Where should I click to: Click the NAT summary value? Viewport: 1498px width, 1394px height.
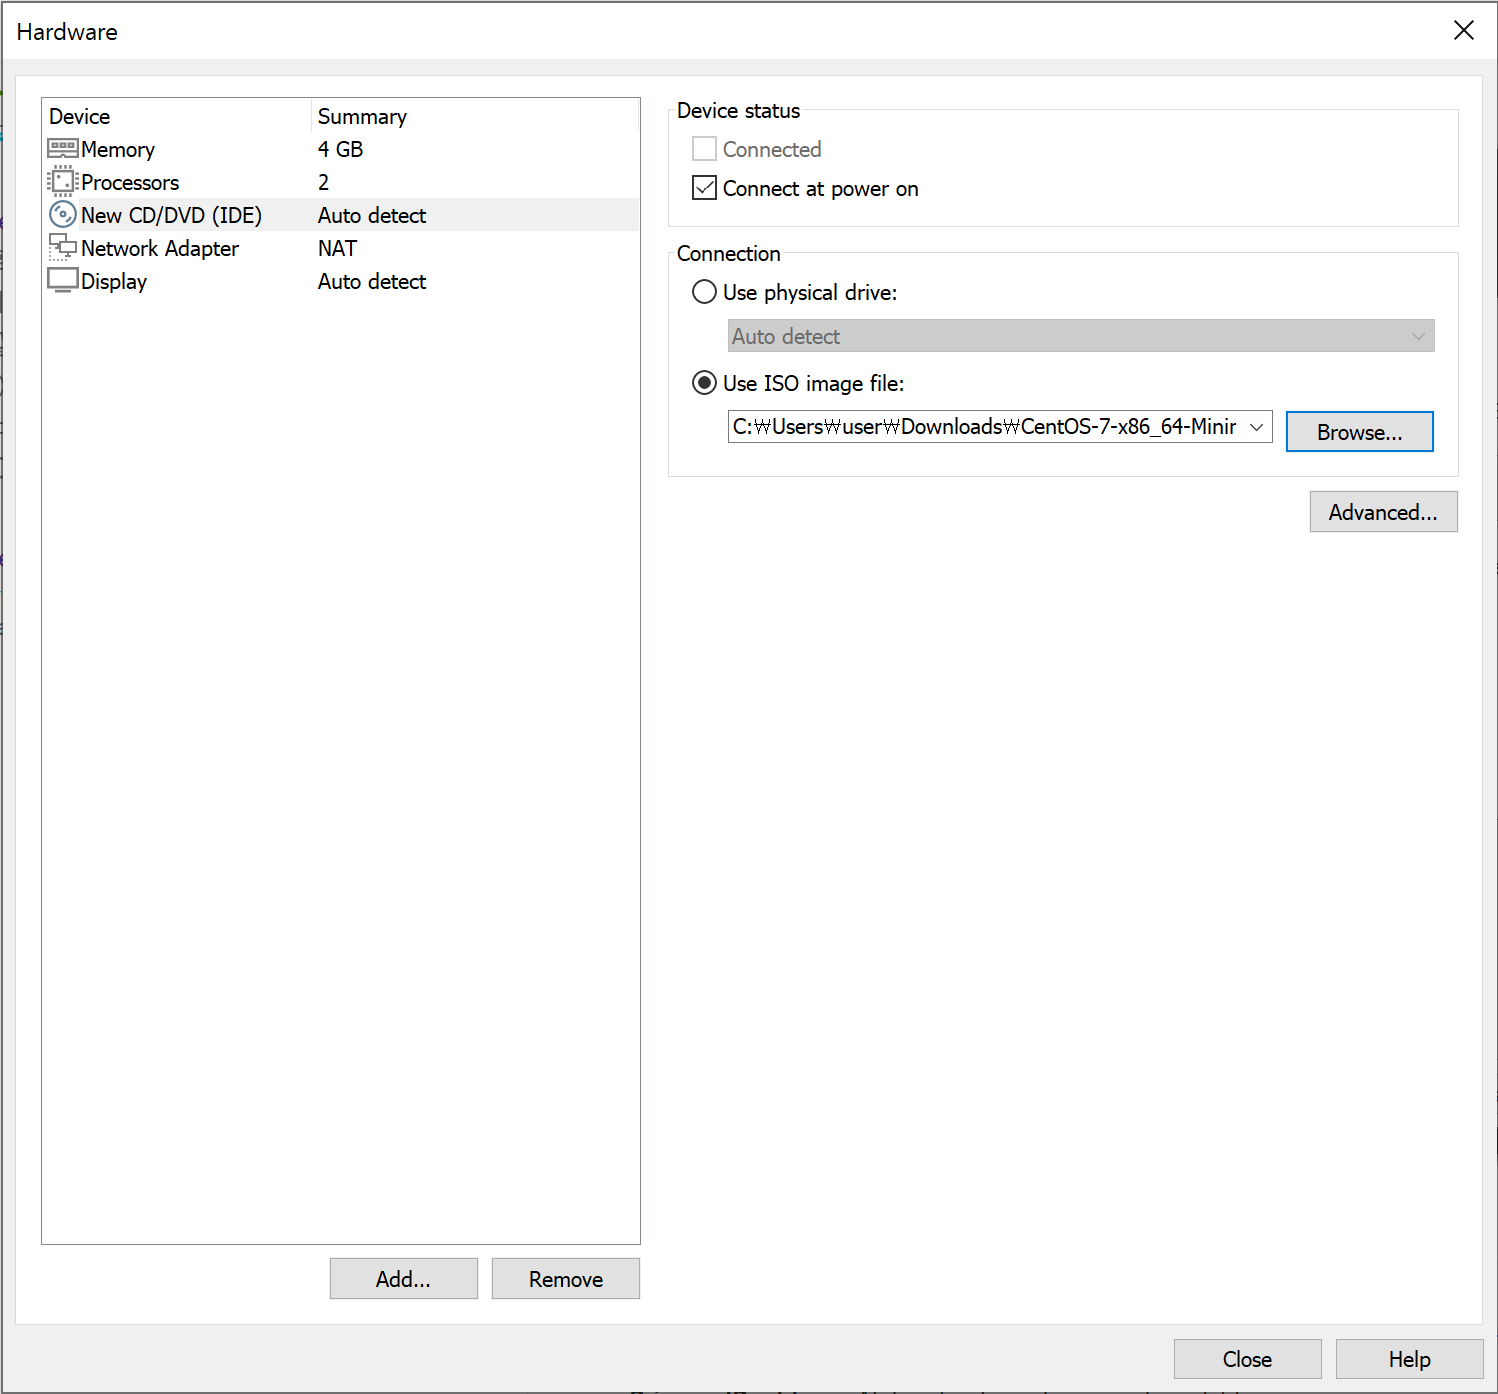(337, 248)
